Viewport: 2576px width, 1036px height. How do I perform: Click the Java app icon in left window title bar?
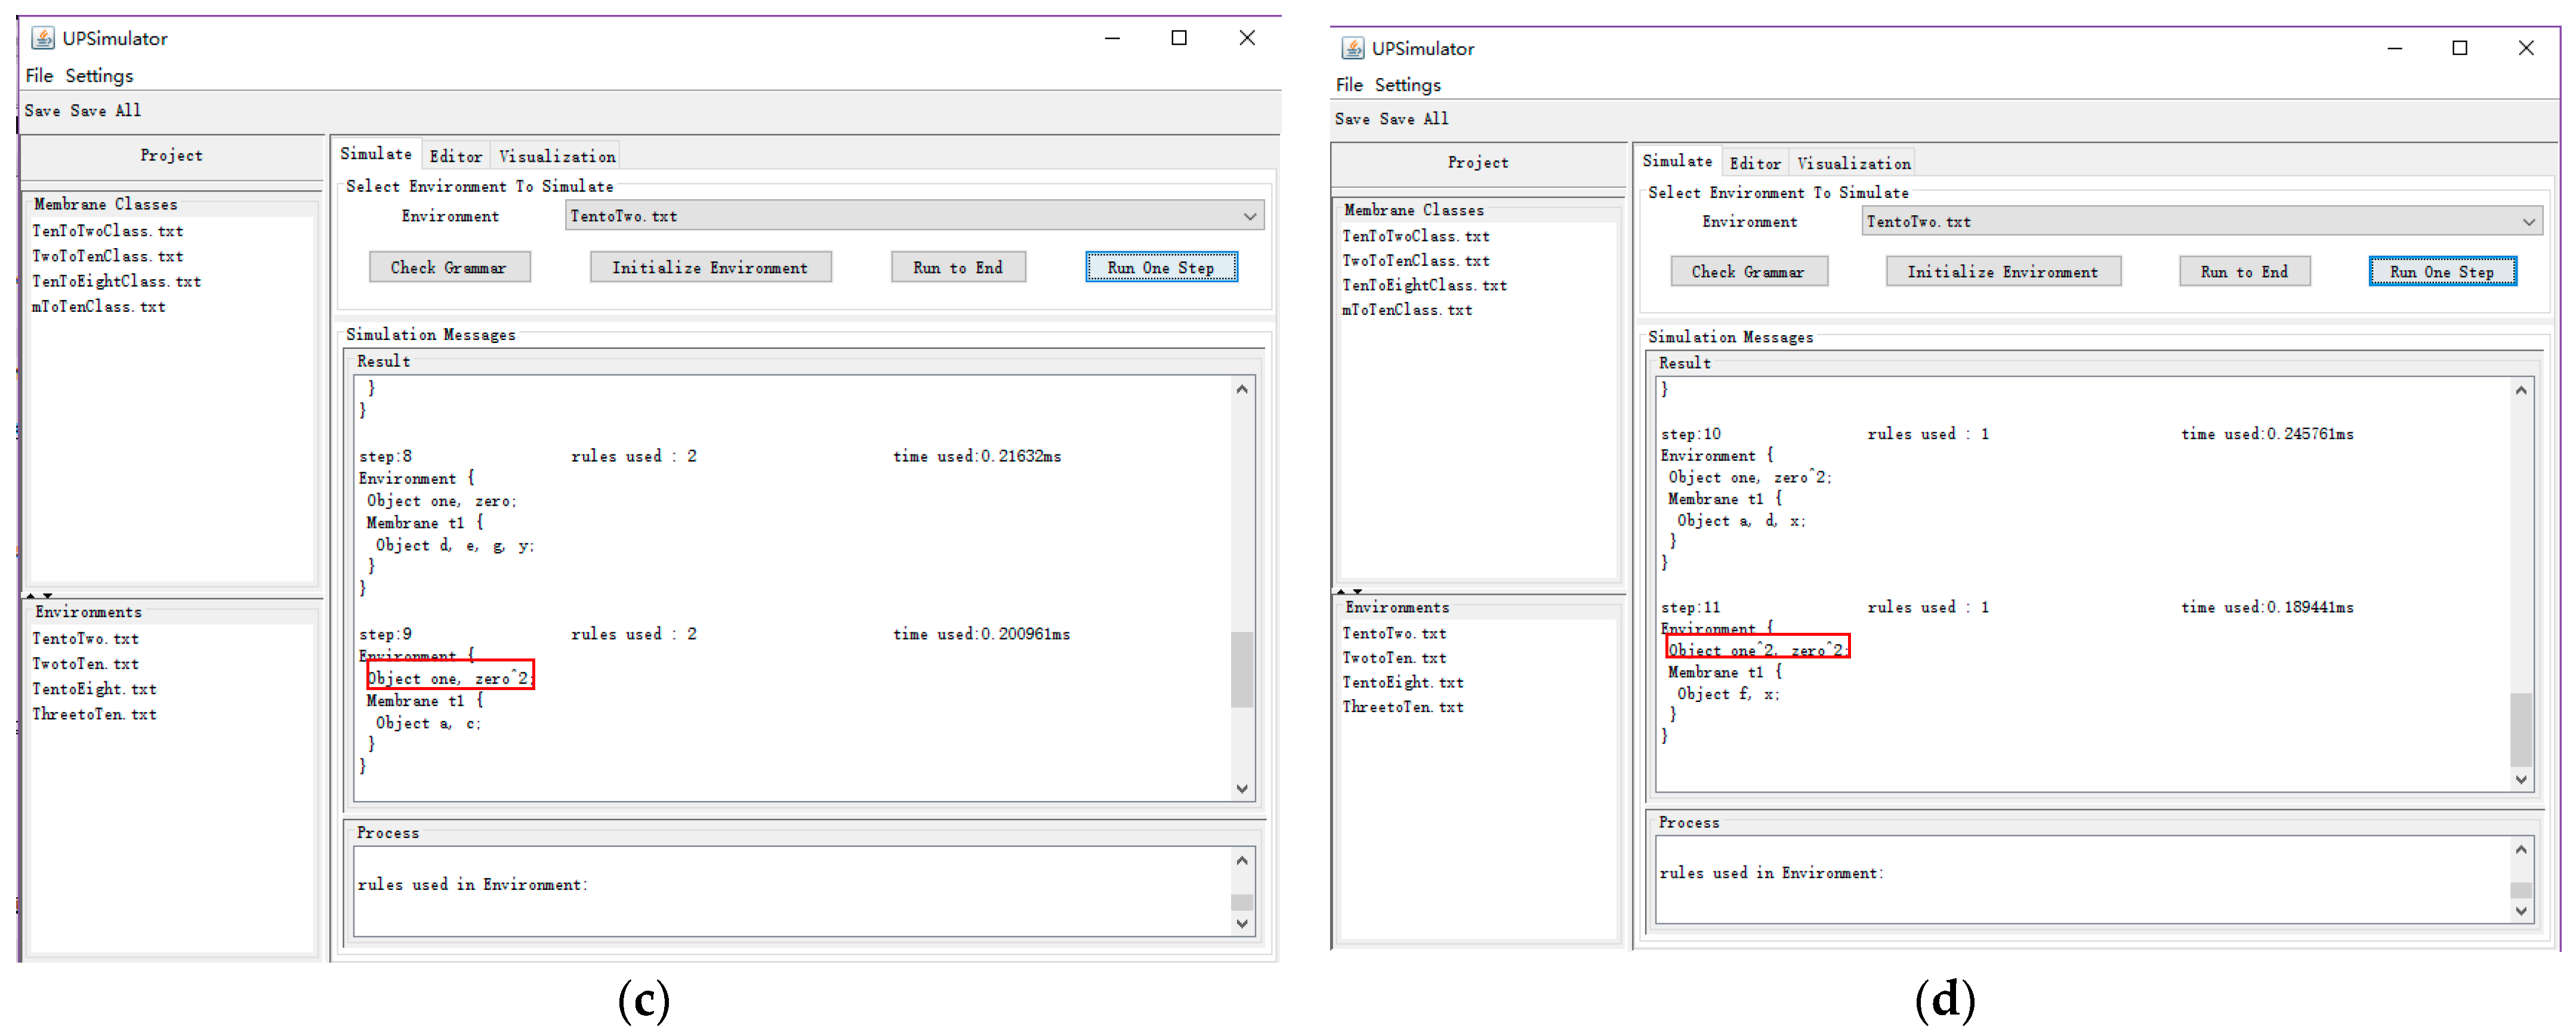coord(43,38)
